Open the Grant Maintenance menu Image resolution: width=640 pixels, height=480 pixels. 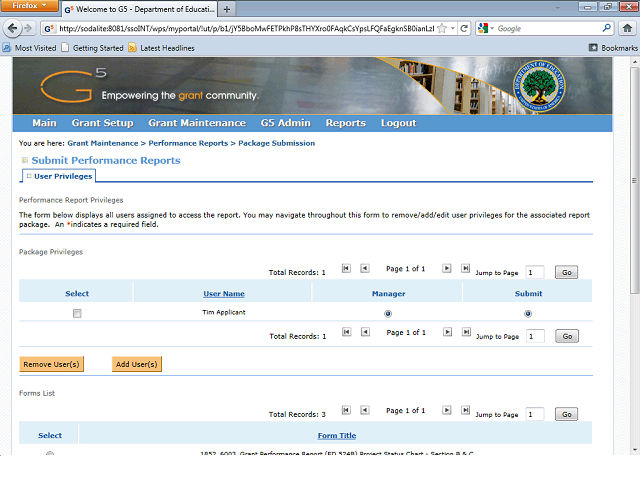coord(197,123)
